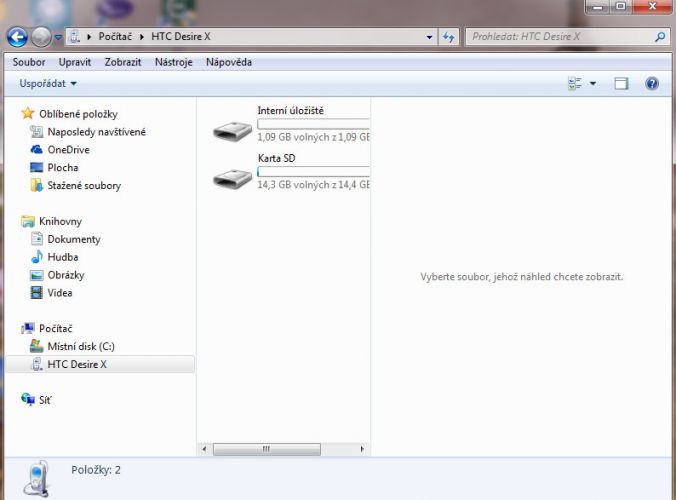Open the Soubor menu
676x500 pixels.
29,62
